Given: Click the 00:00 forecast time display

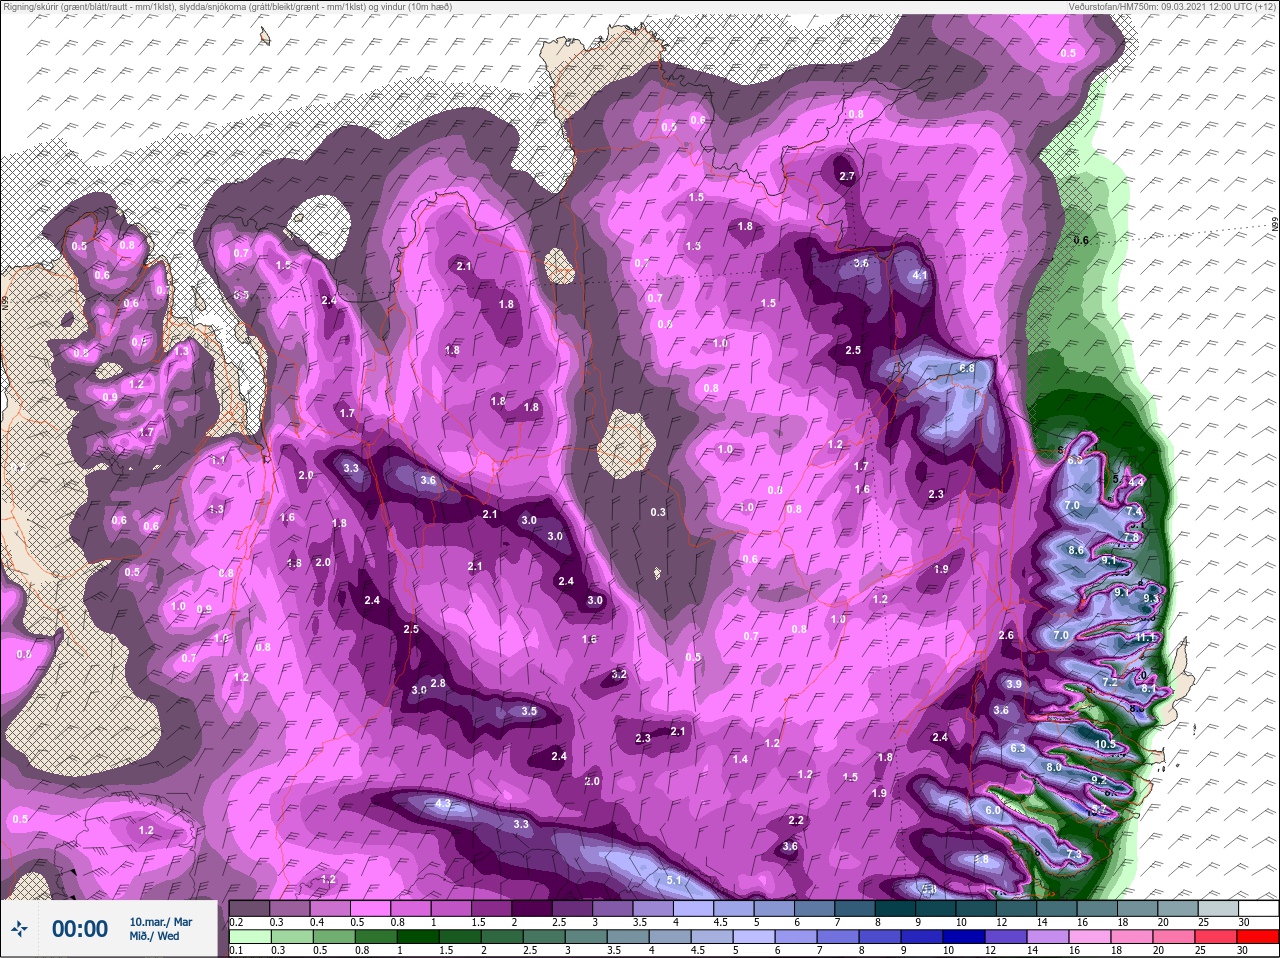Looking at the screenshot, I should click(80, 929).
